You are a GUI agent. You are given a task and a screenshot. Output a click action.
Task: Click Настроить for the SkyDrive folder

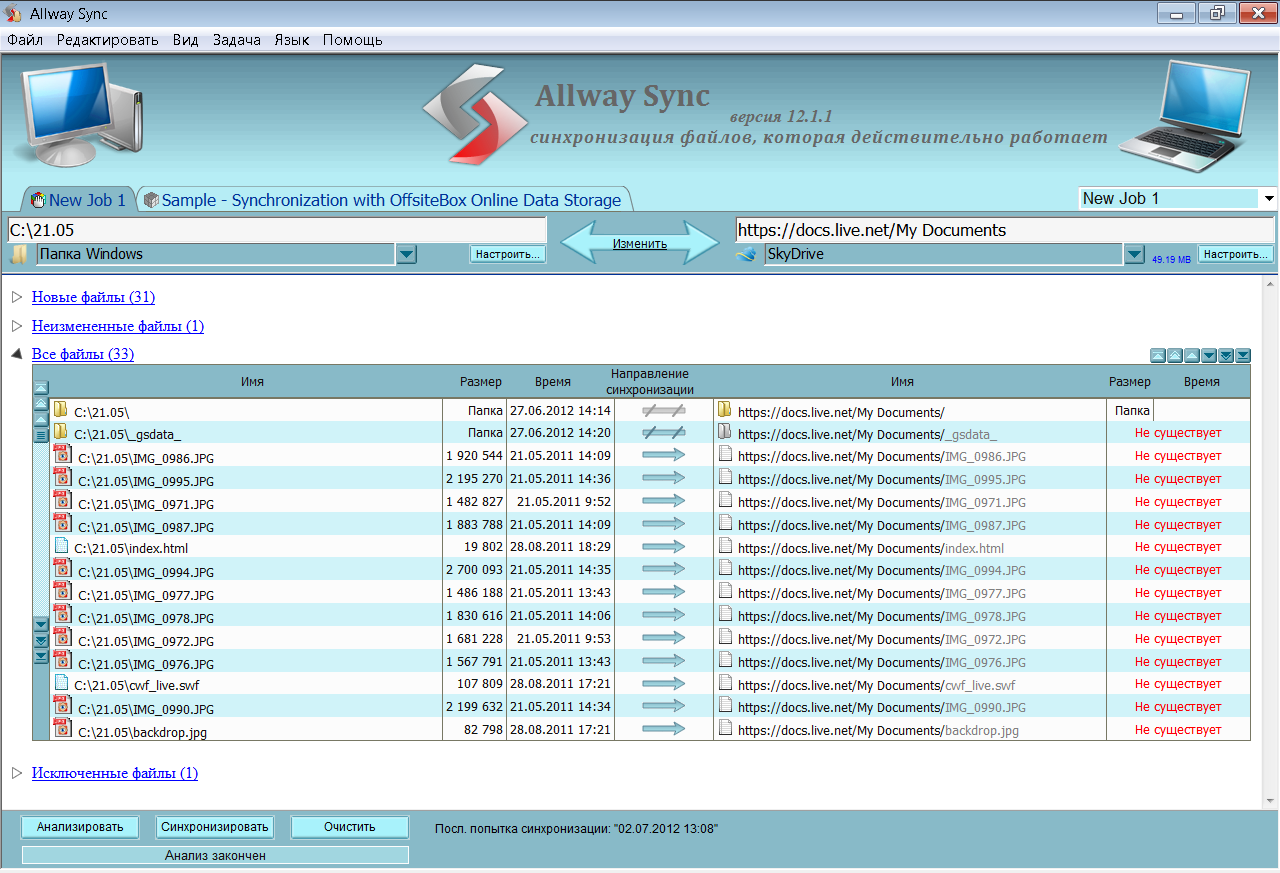pos(1236,255)
